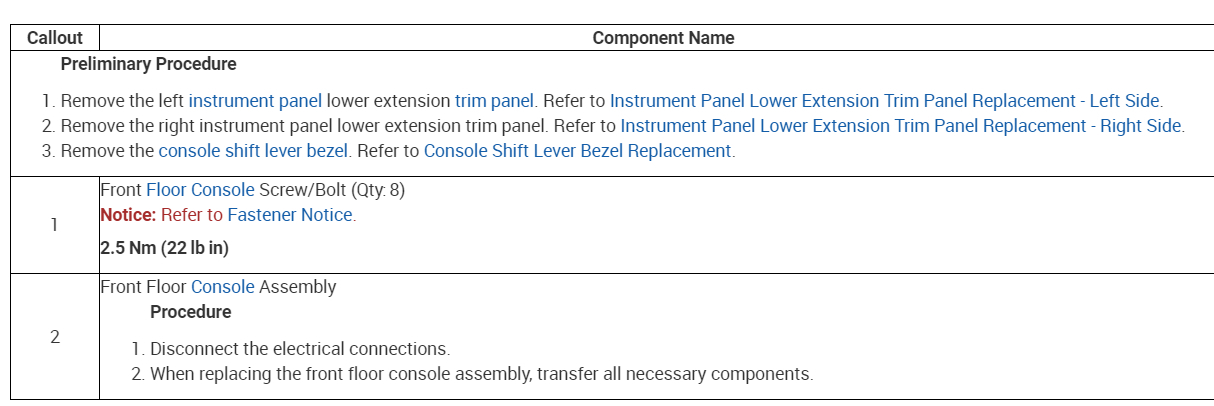Image resolution: width=1214 pixels, height=406 pixels.
Task: Click the "transfer all necessary components" step
Action: click(480, 374)
